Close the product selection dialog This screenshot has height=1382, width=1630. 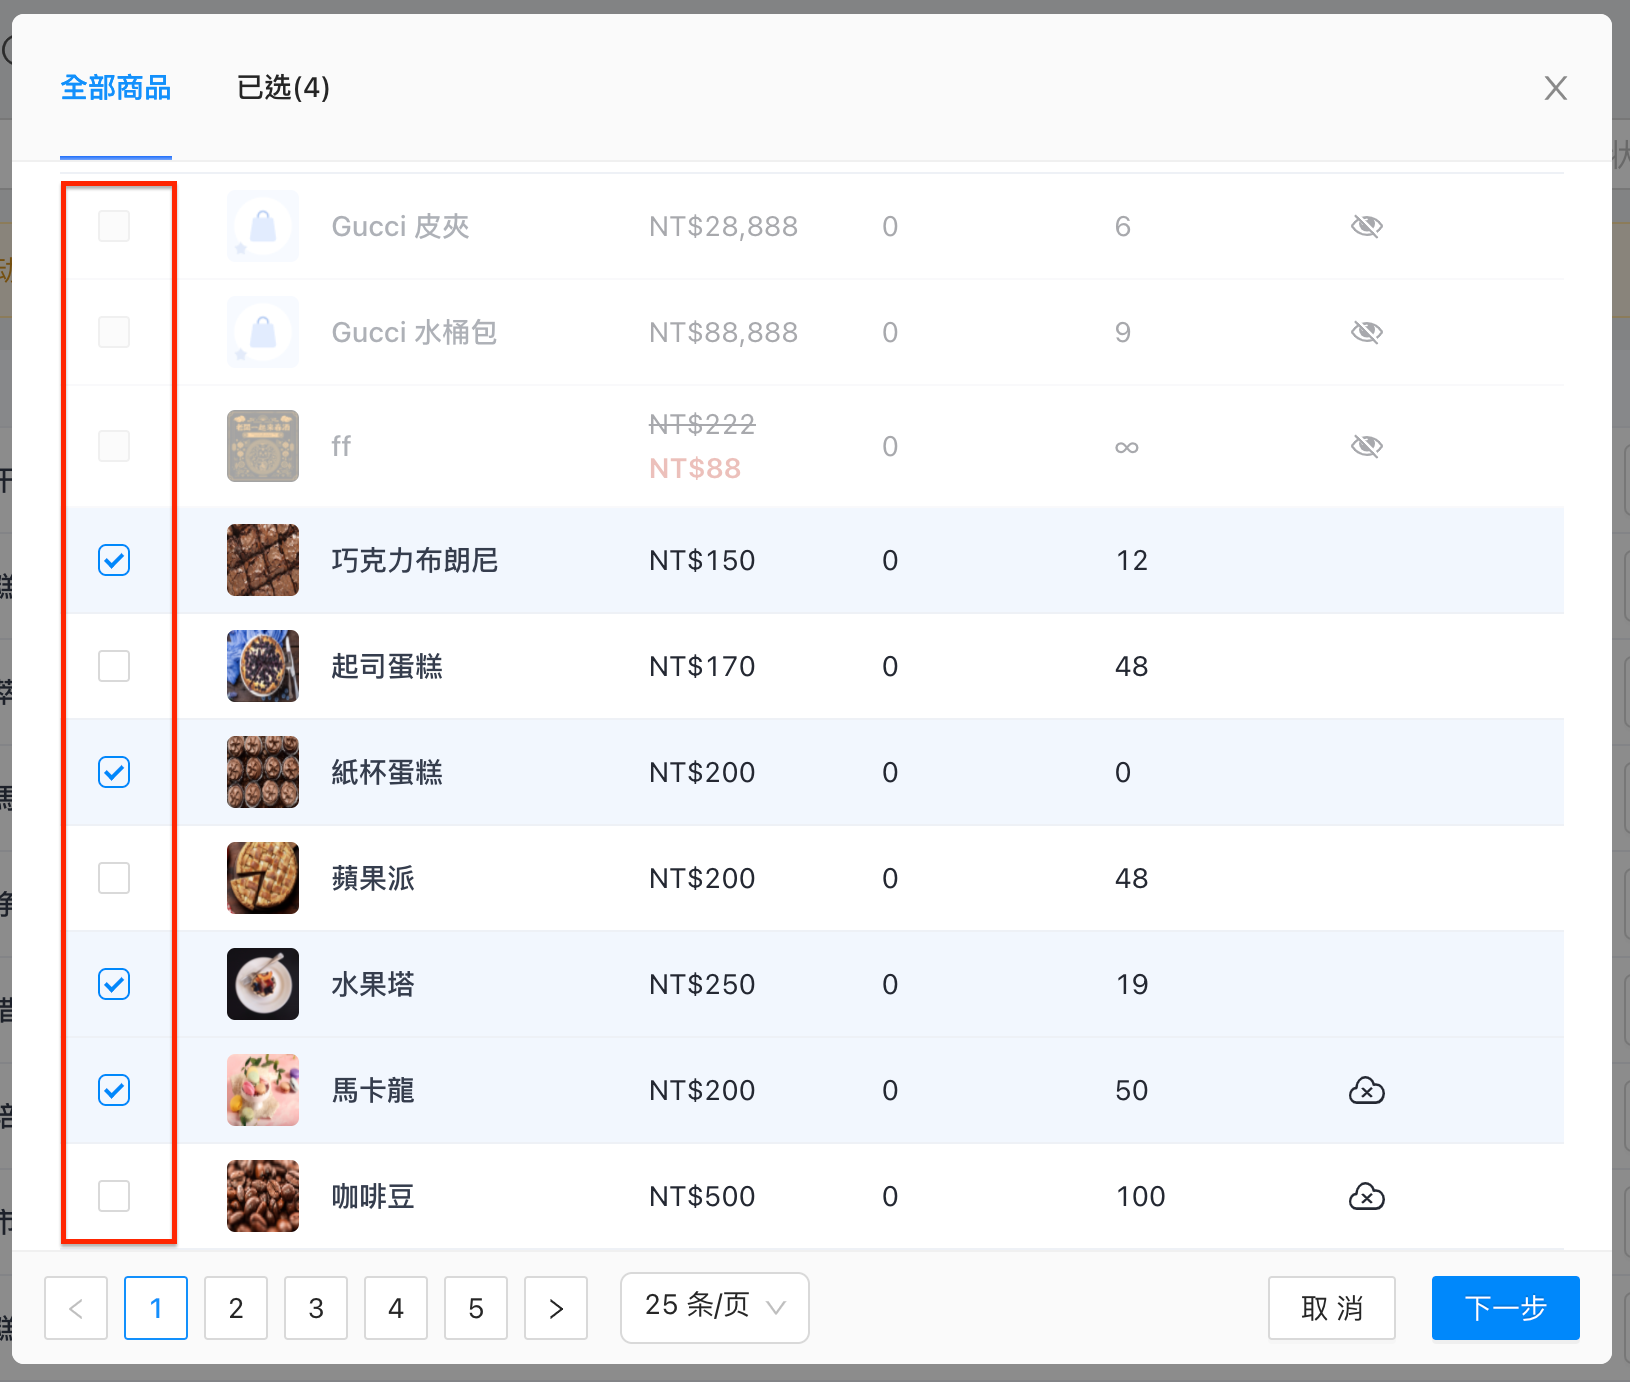click(x=1555, y=88)
